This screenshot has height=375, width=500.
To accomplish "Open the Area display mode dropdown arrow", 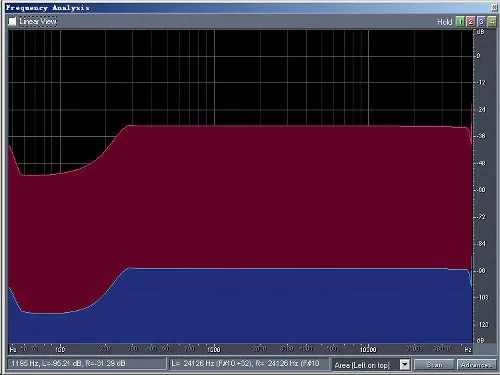I will click(405, 365).
